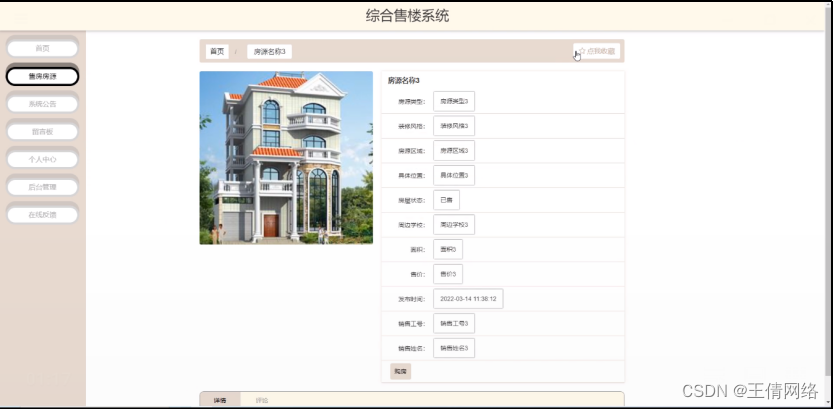This screenshot has width=834, height=409.
Task: Click the 购房 purchase button
Action: click(x=401, y=371)
